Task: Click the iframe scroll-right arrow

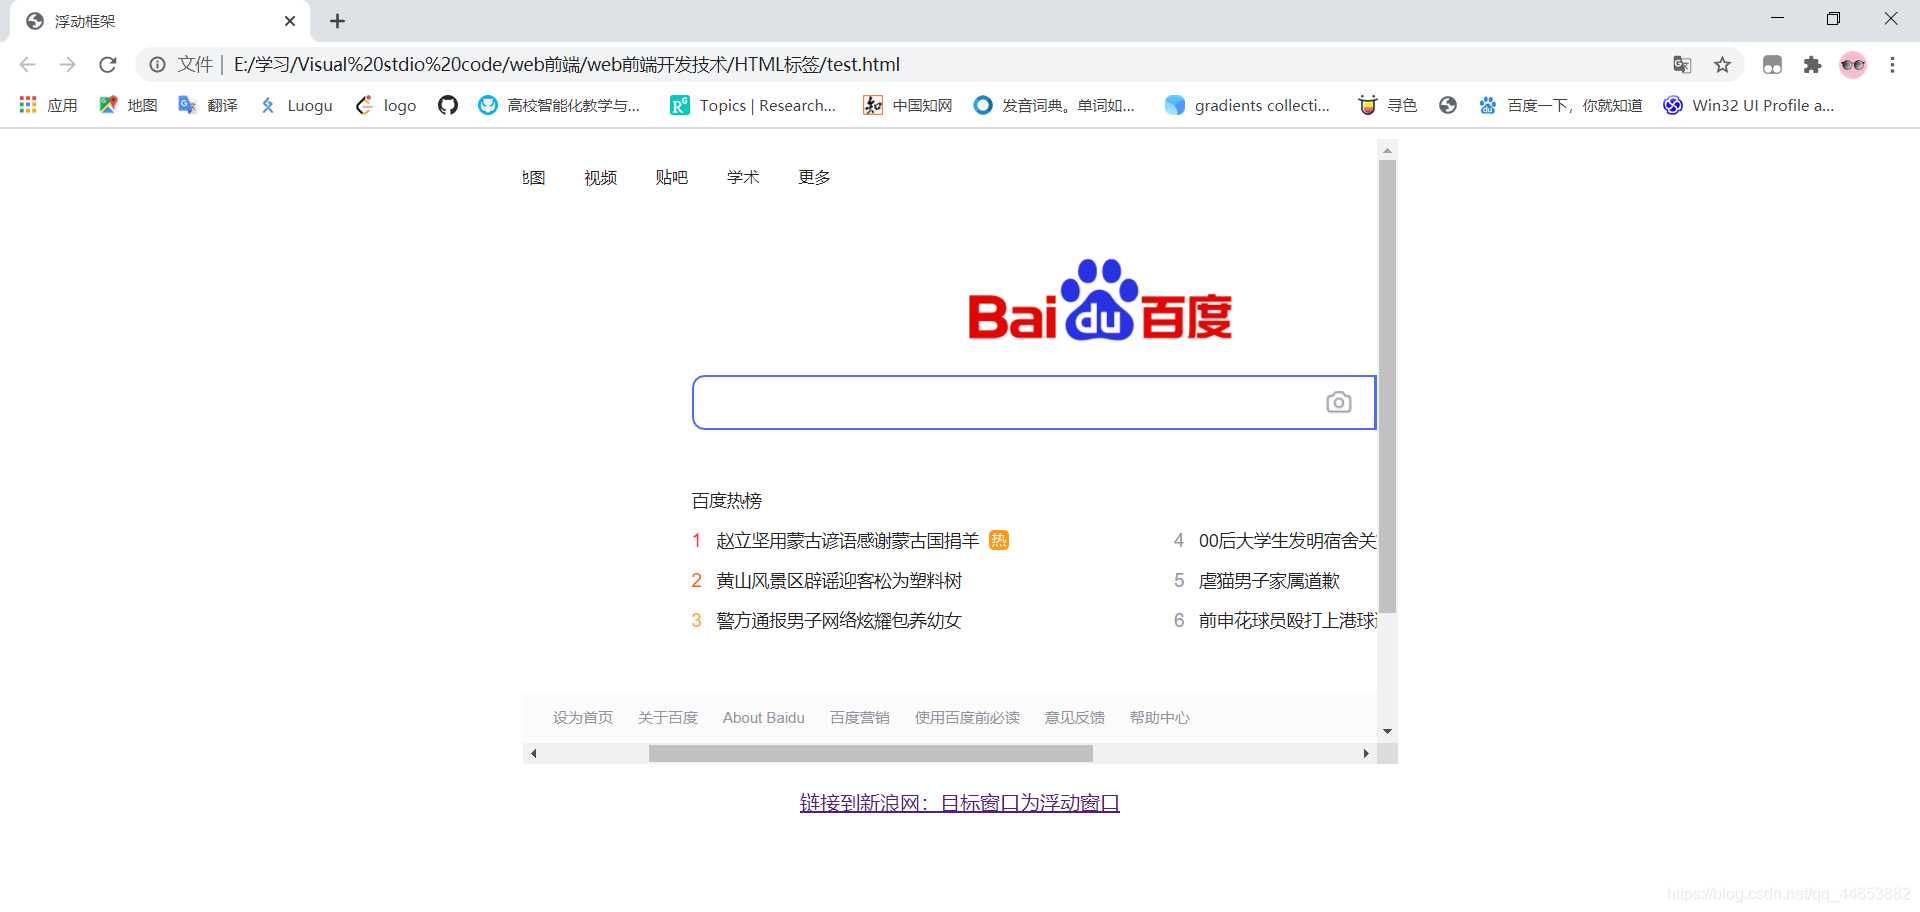Action: pos(1366,754)
